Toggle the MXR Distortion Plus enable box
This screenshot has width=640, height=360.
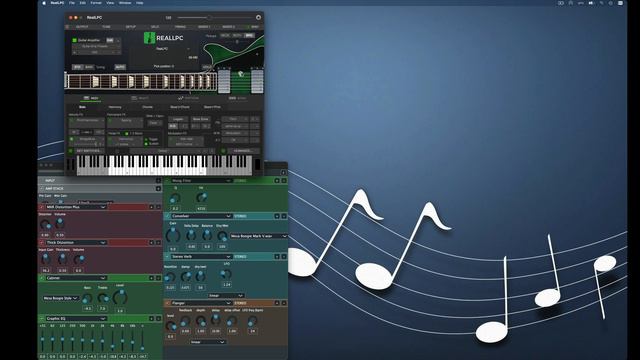41,207
